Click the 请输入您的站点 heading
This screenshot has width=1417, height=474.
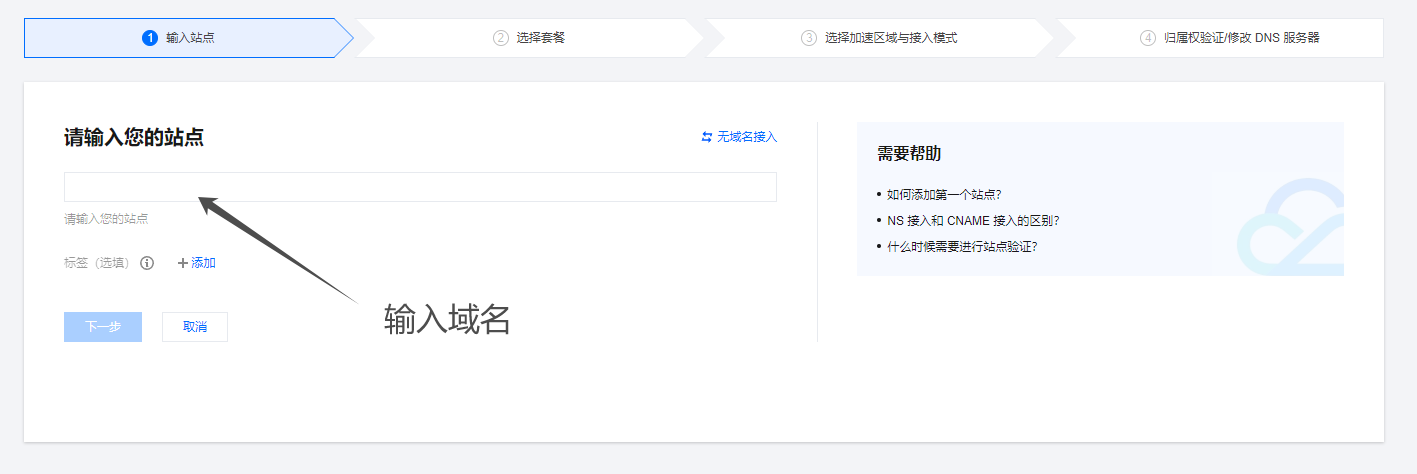click(134, 138)
